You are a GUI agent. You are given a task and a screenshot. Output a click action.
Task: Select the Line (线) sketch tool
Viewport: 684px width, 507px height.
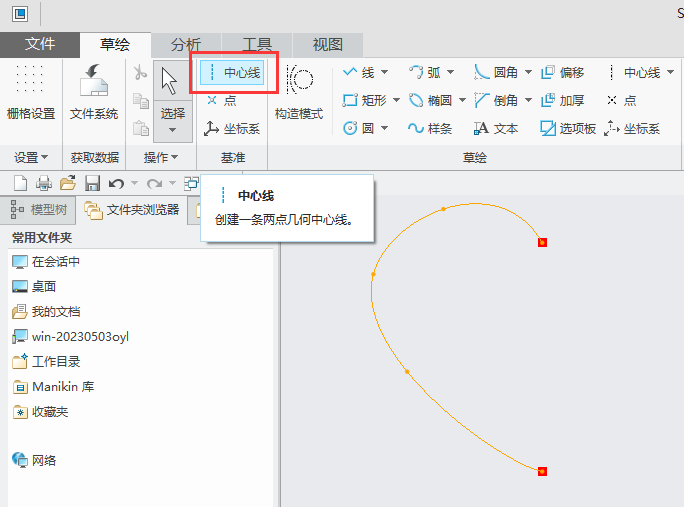pyautogui.click(x=359, y=72)
